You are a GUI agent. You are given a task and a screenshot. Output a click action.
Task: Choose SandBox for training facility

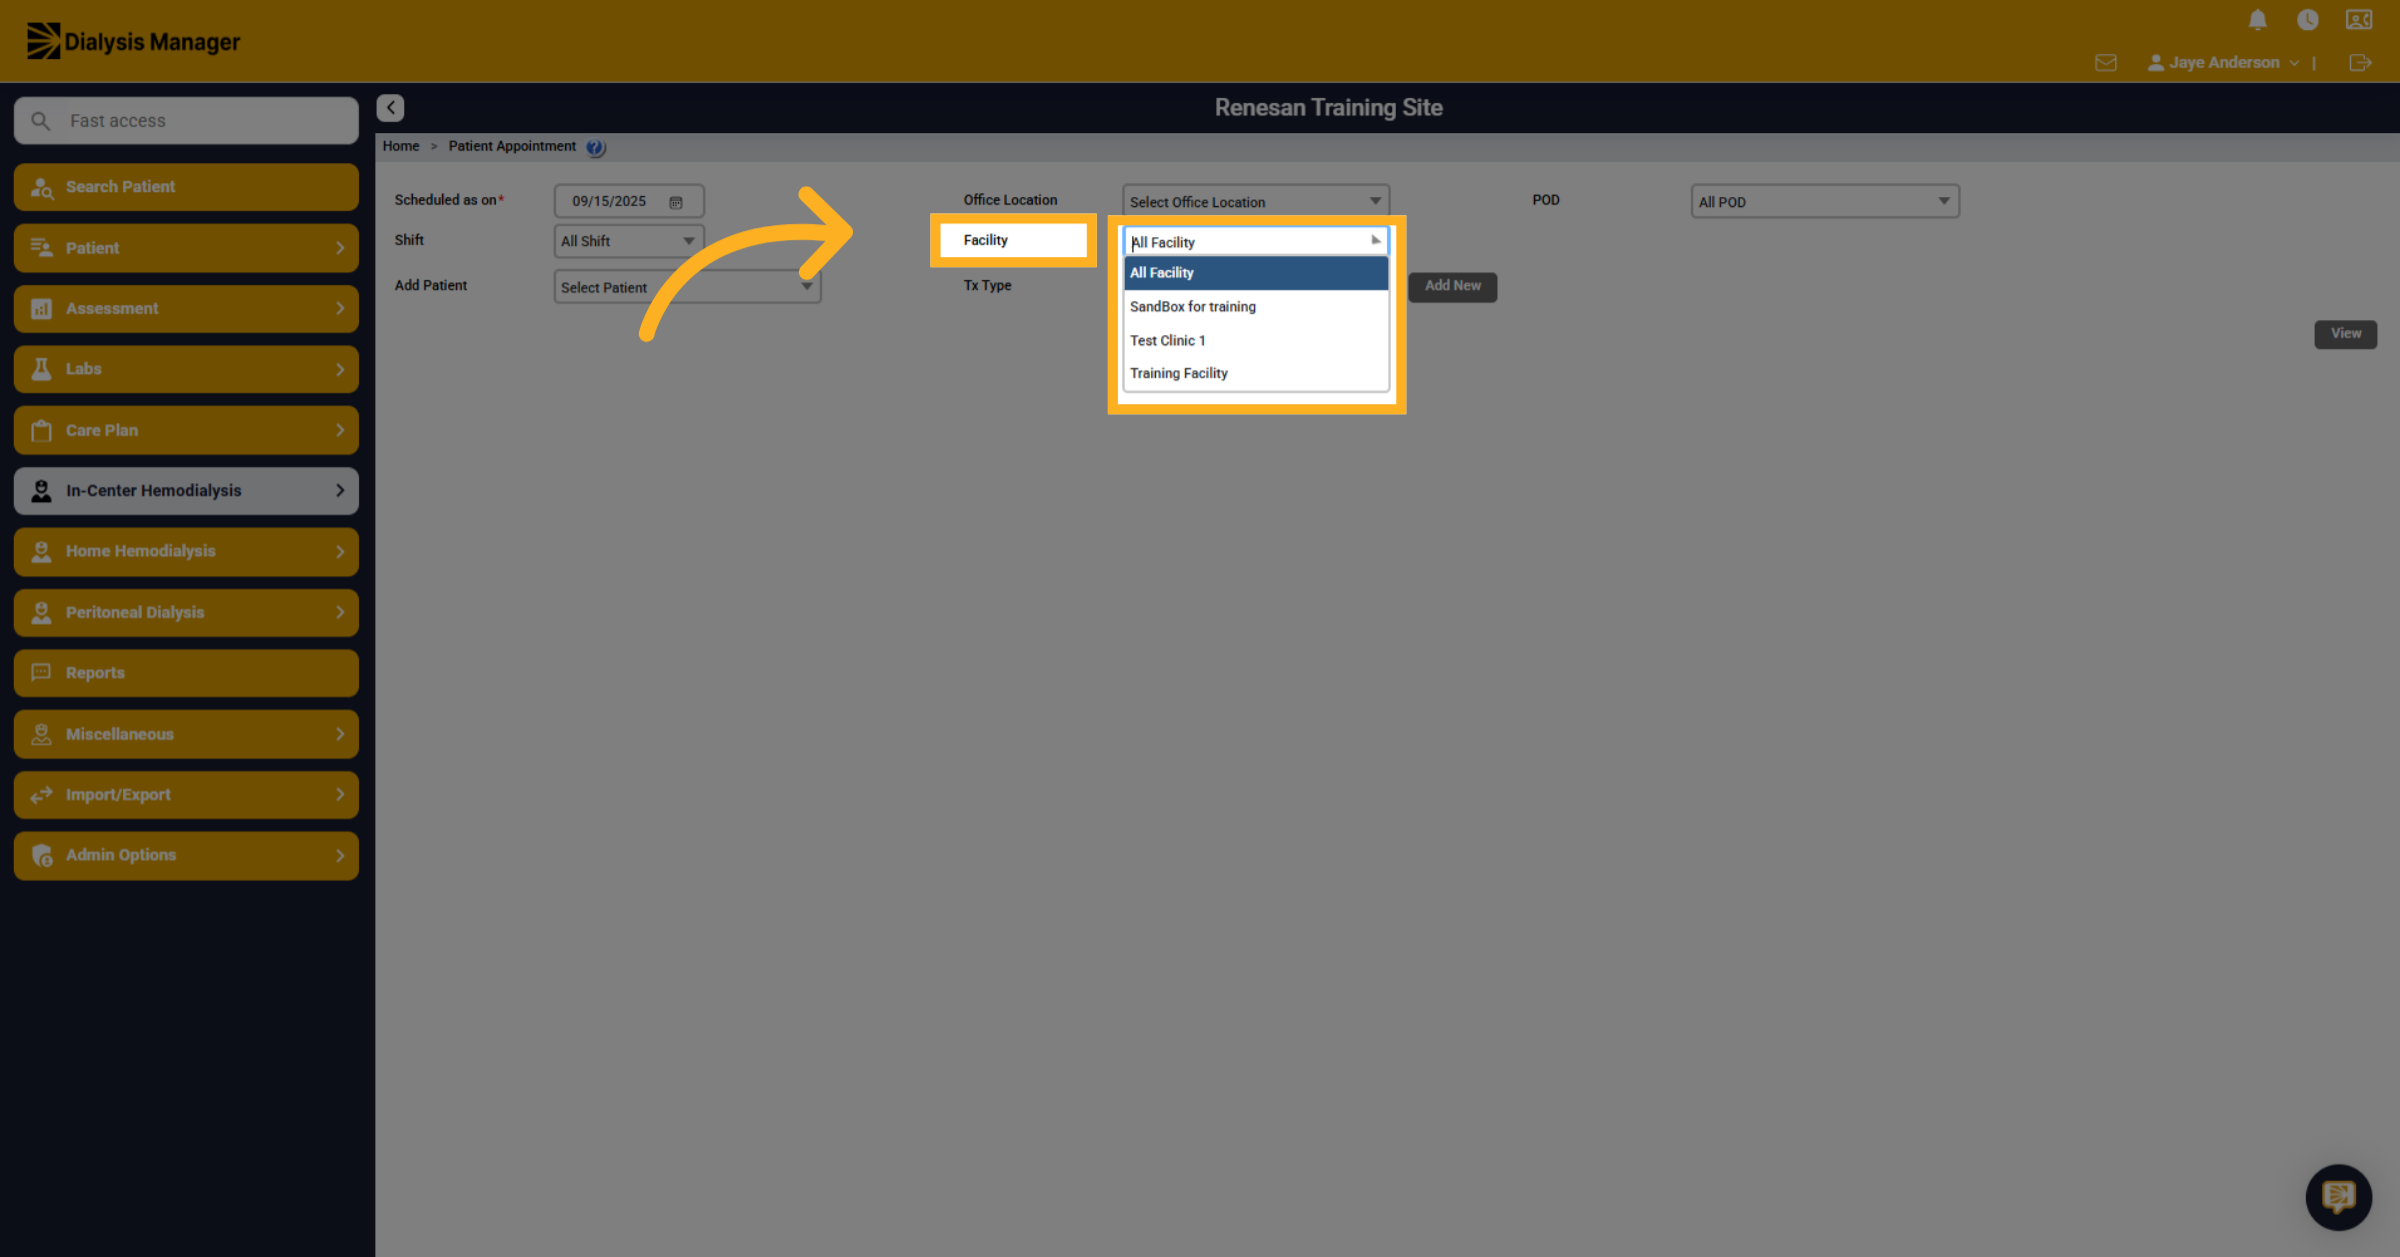tap(1255, 307)
